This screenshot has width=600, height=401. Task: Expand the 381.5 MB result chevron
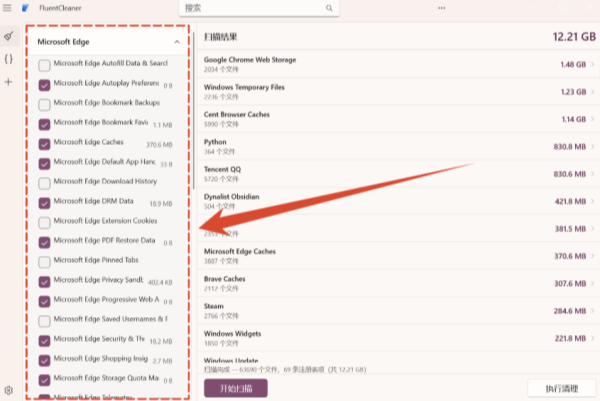[x=592, y=228]
